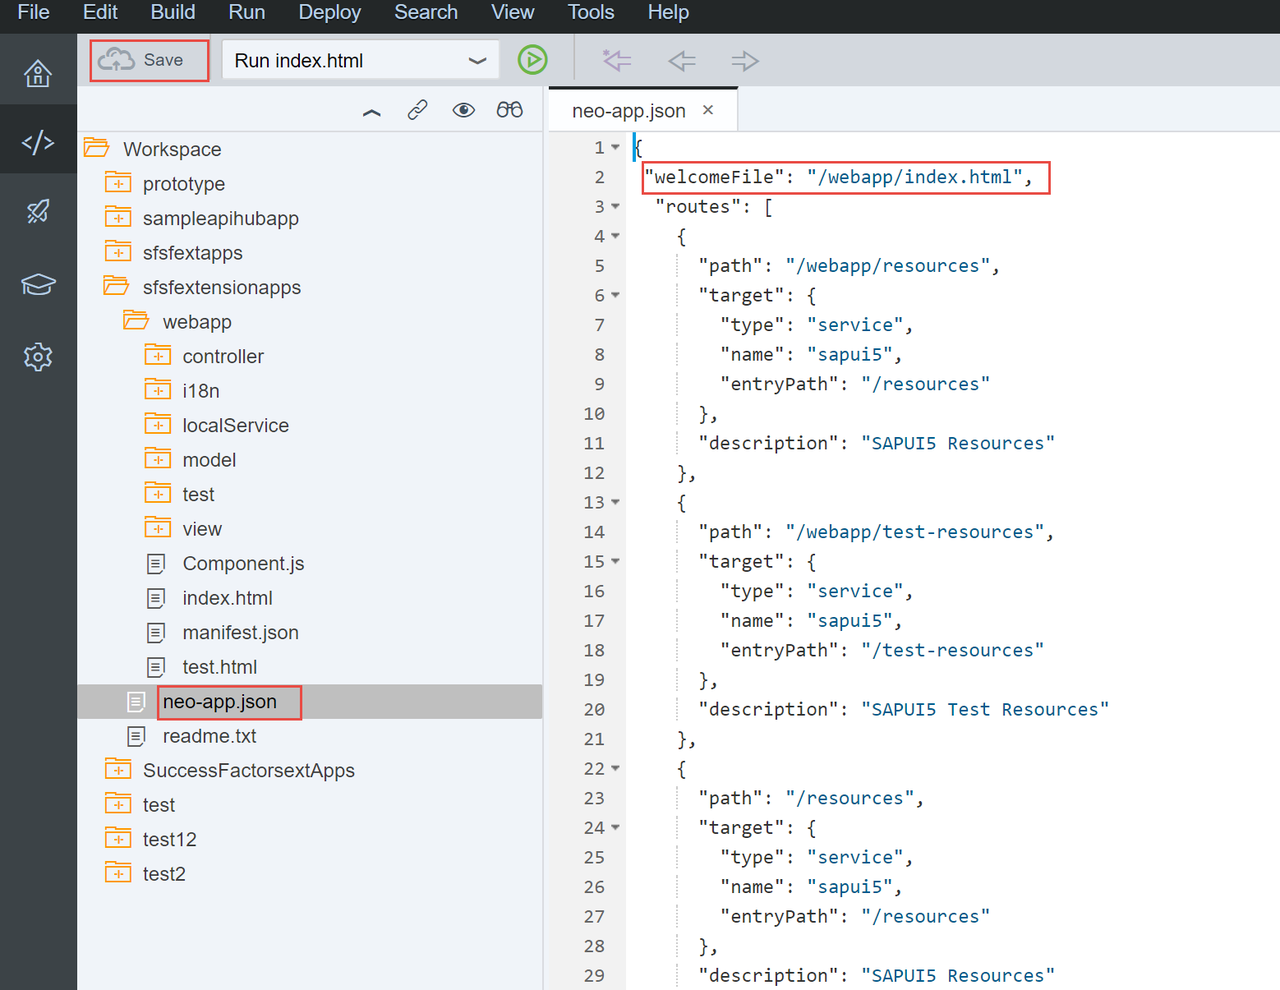1280x990 pixels.
Task: Open the View menu
Action: (x=513, y=12)
